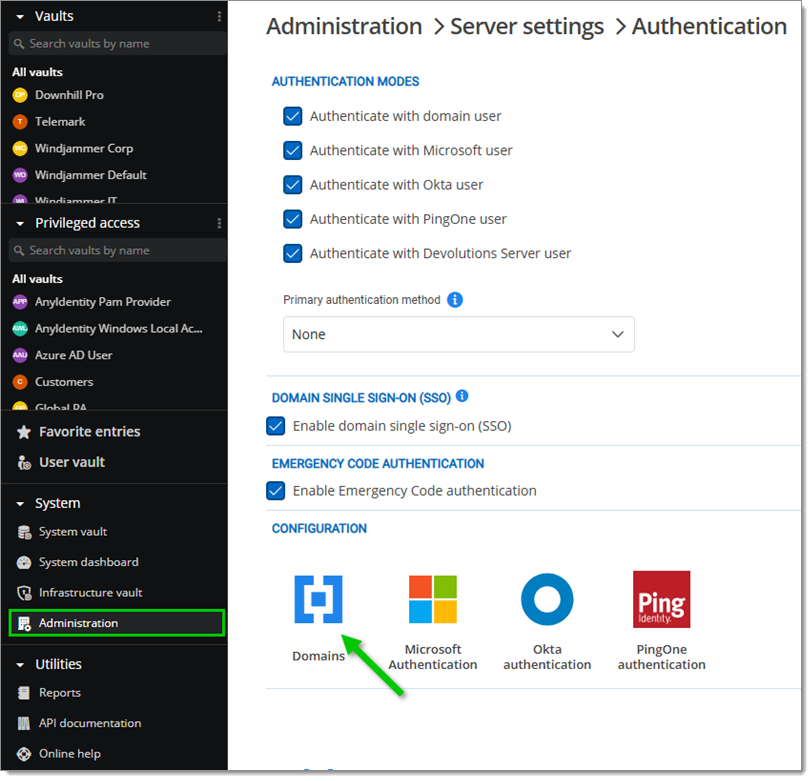The height and width of the screenshot is (781, 812).
Task: Open System dashboard from sidebar
Action: [89, 563]
